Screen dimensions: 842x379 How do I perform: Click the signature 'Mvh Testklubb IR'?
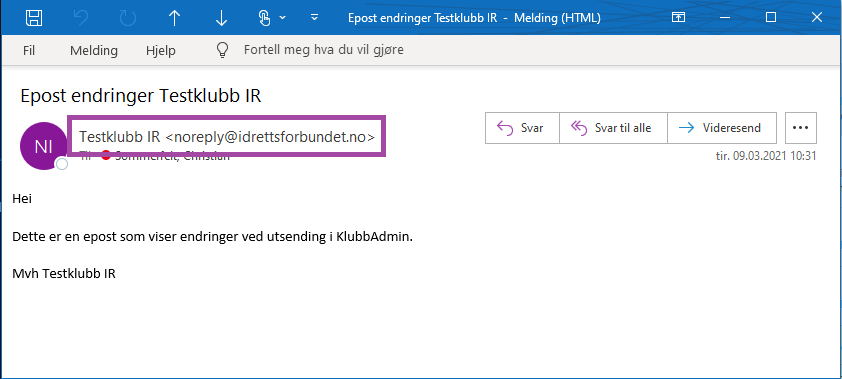[x=64, y=274]
